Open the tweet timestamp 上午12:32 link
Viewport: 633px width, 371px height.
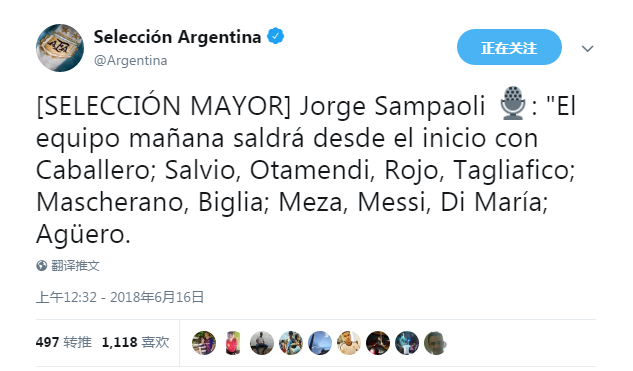pos(120,297)
